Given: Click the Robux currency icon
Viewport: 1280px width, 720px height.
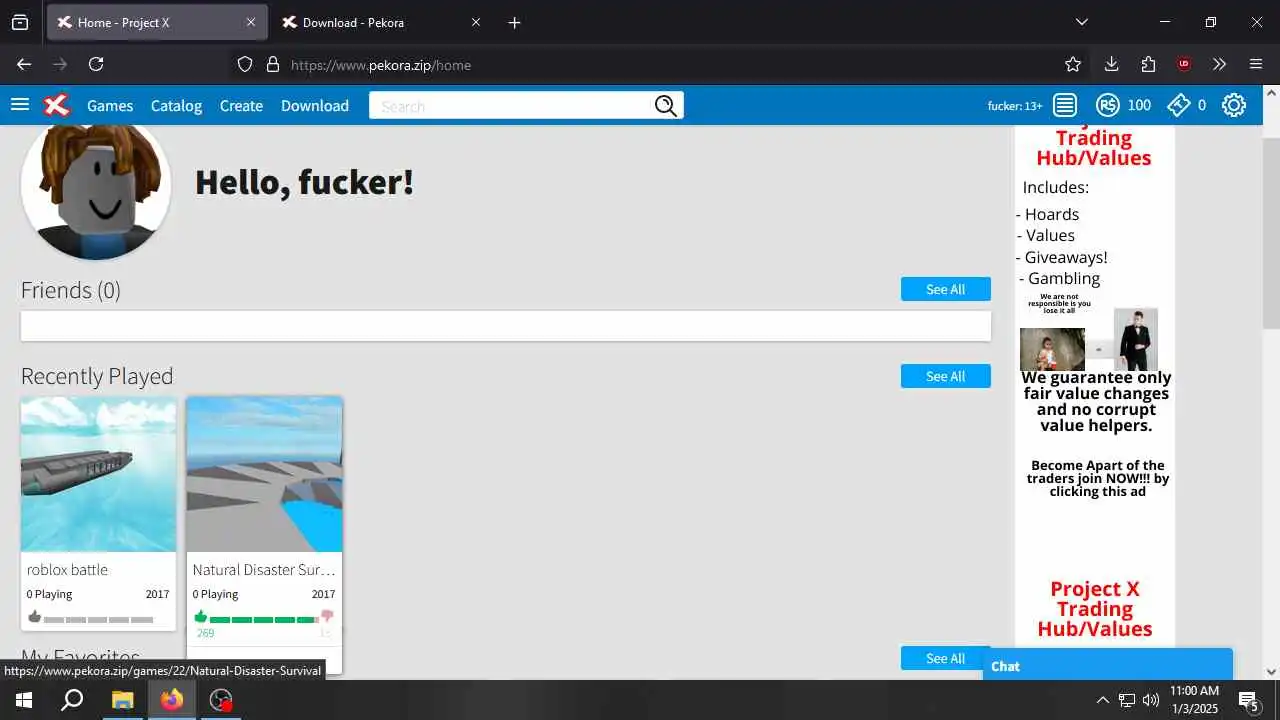Looking at the screenshot, I should click(x=1107, y=105).
